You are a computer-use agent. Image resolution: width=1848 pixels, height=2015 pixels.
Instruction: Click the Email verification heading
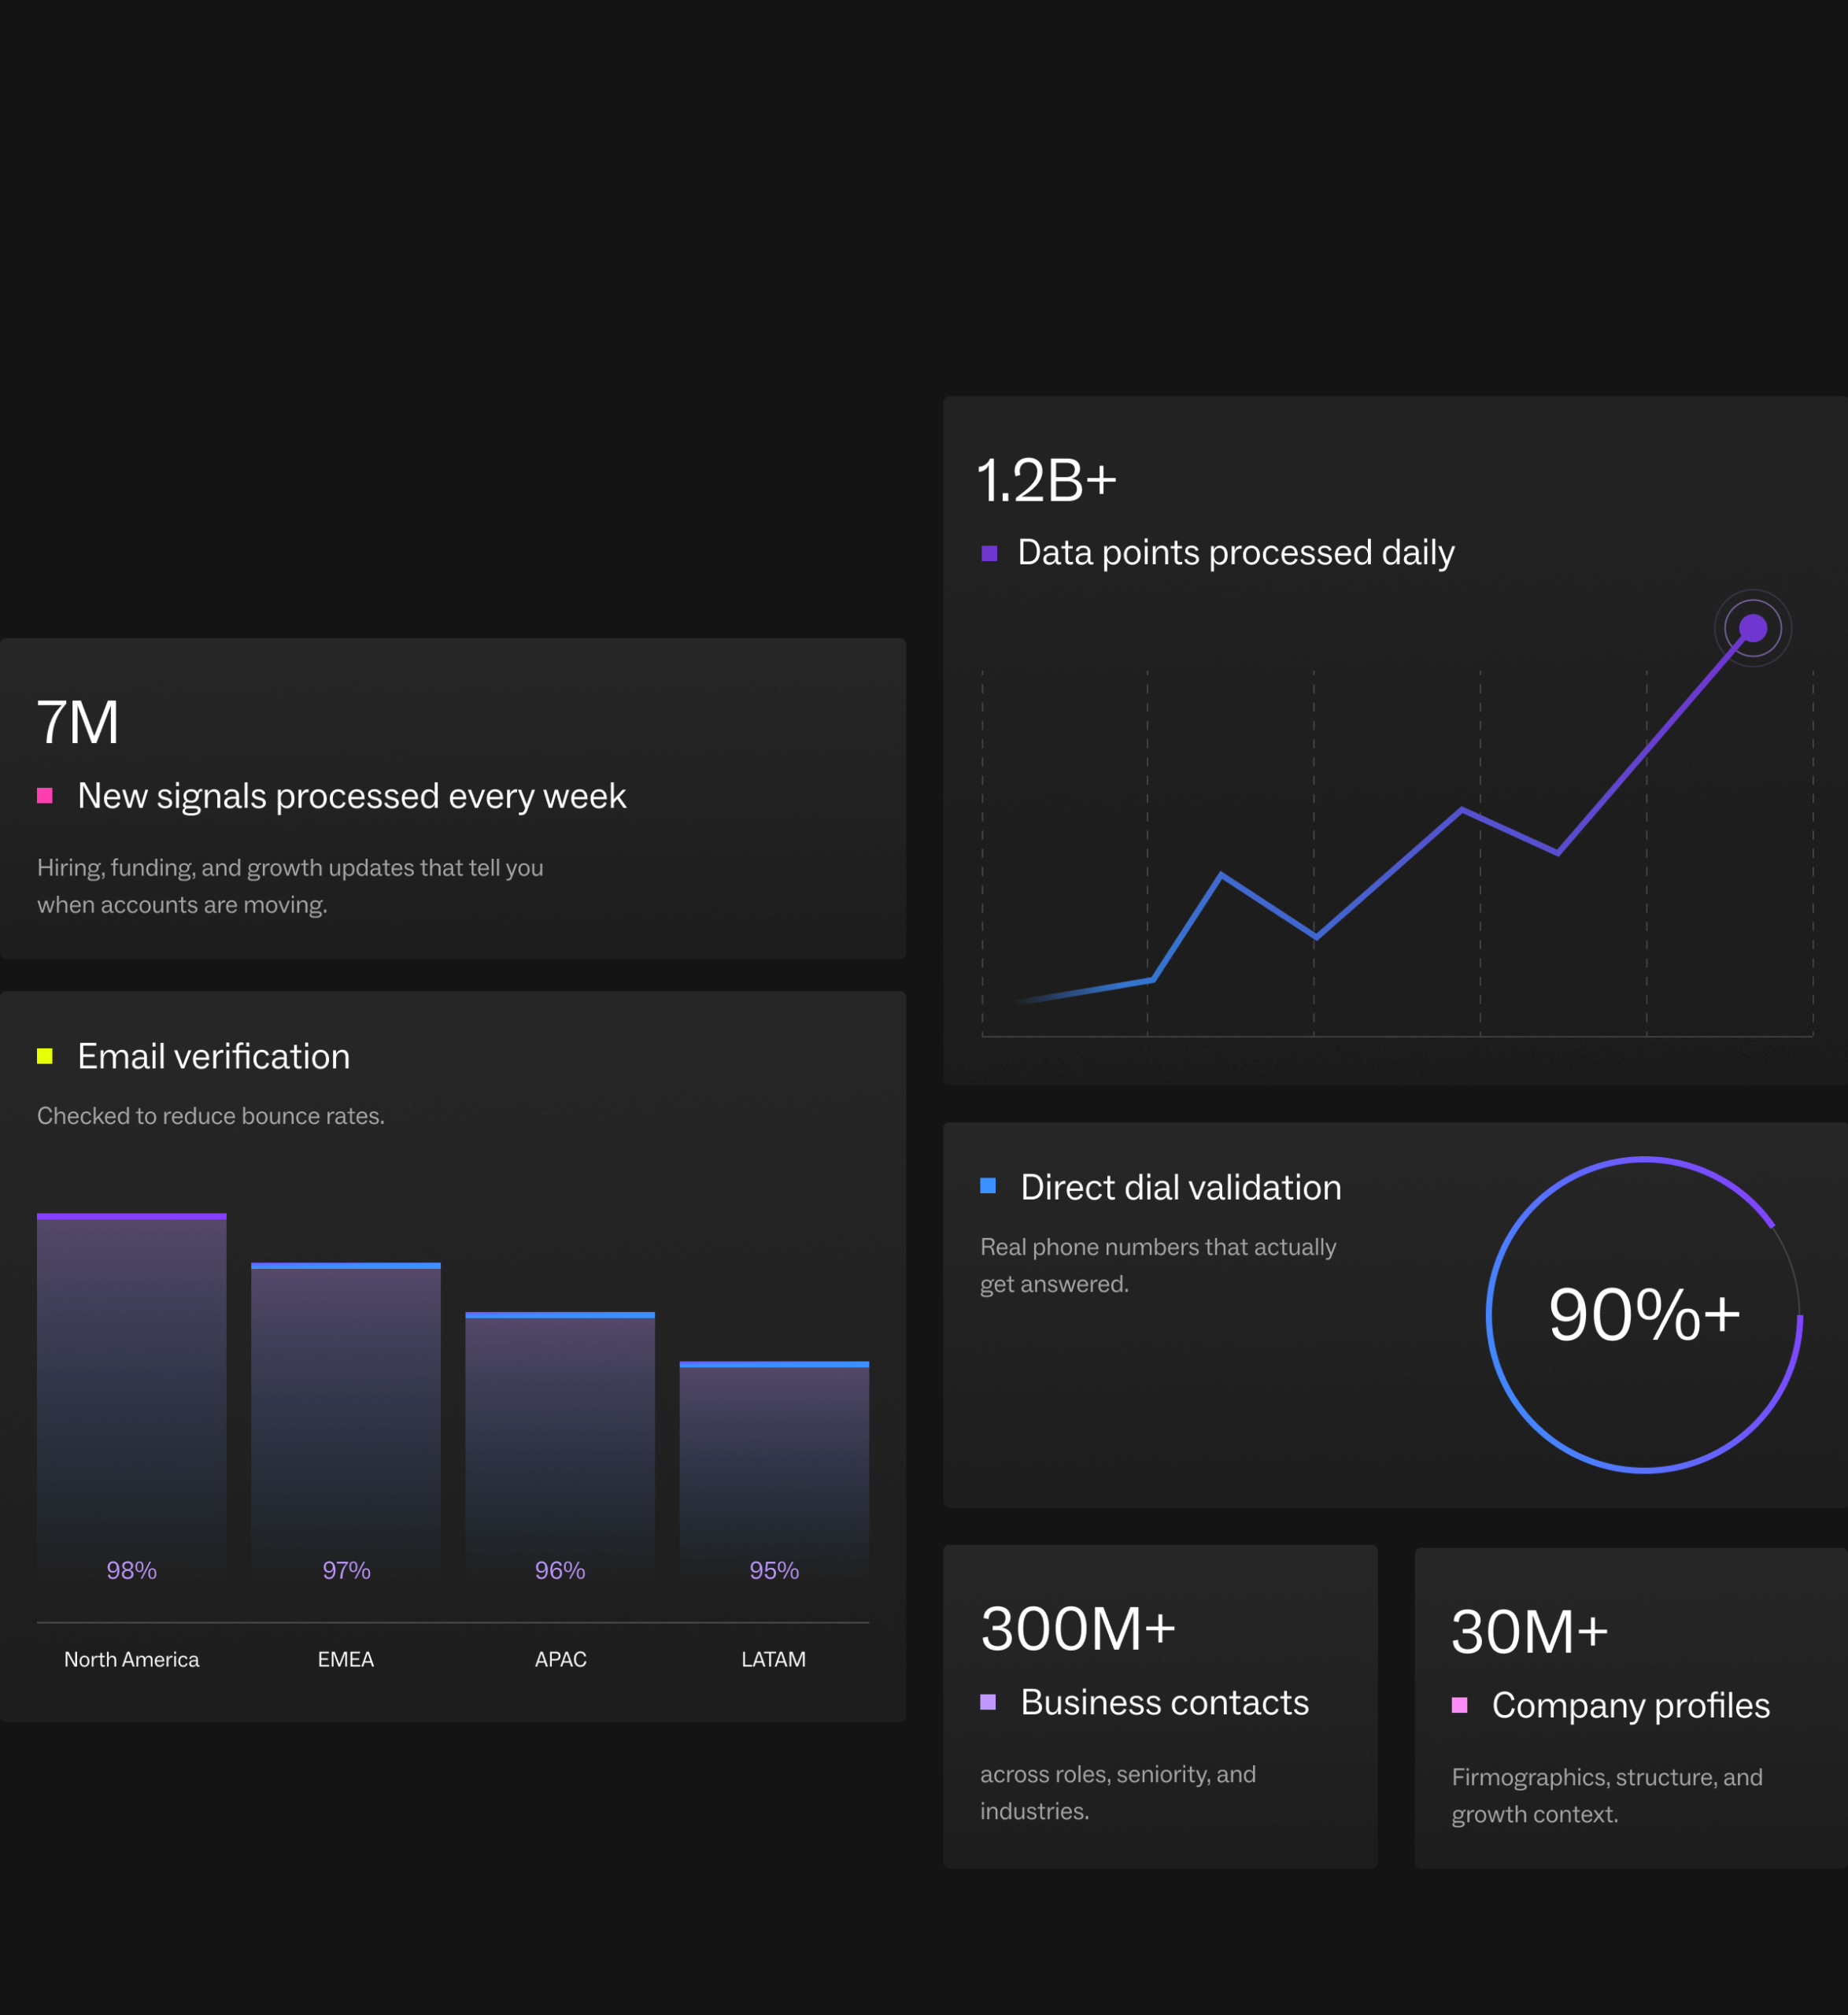click(x=213, y=1056)
